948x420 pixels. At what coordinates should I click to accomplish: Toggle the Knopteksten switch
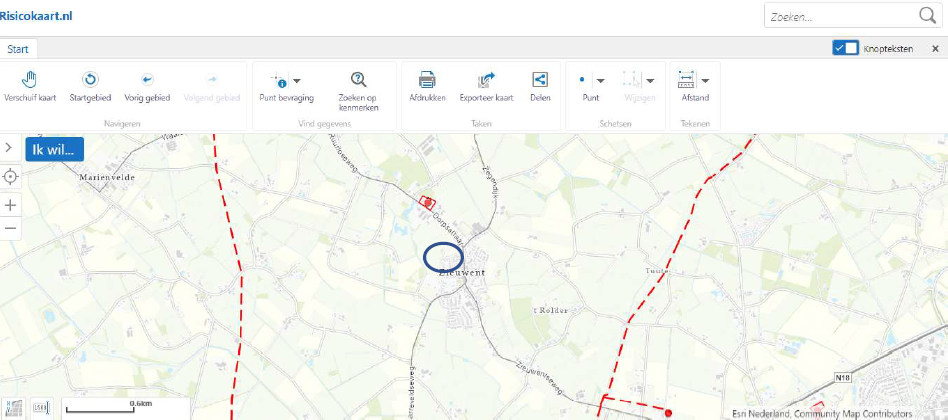[845, 48]
